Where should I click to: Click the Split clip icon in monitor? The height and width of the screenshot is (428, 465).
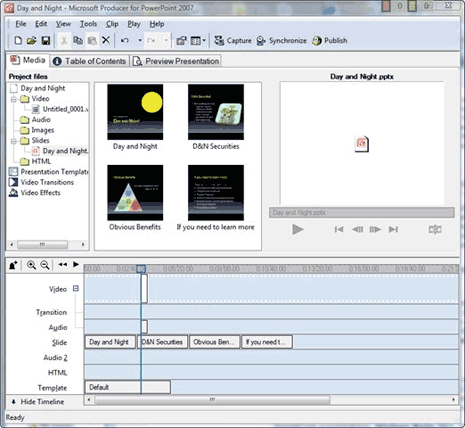[435, 229]
